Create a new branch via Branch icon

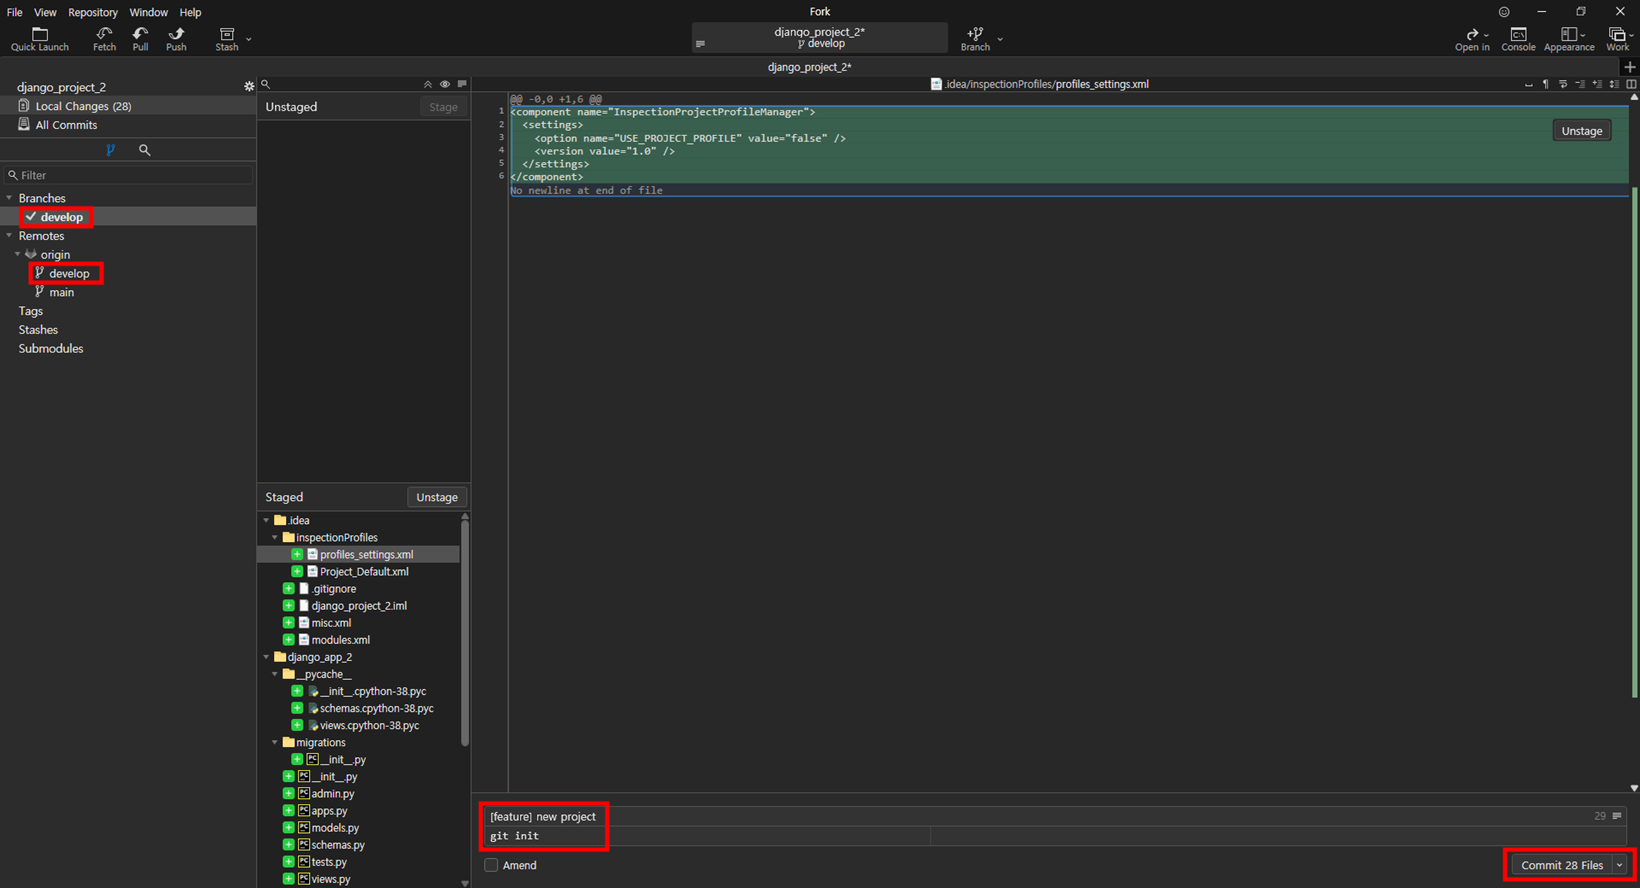(x=975, y=39)
